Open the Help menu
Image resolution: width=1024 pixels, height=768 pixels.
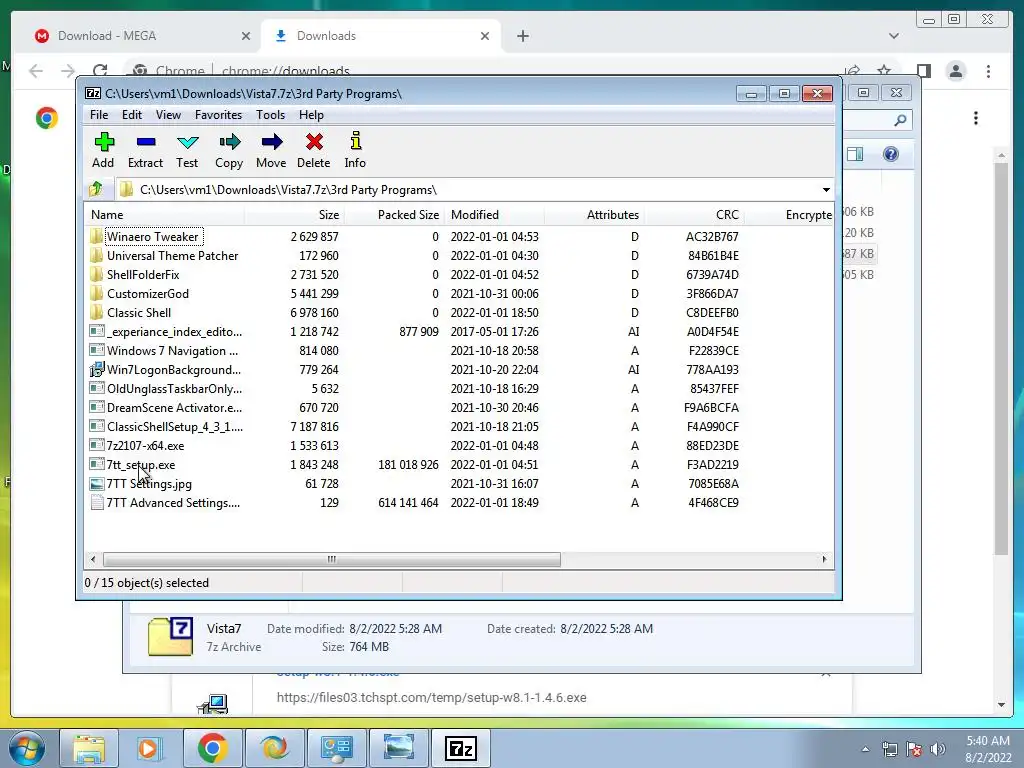pos(312,115)
